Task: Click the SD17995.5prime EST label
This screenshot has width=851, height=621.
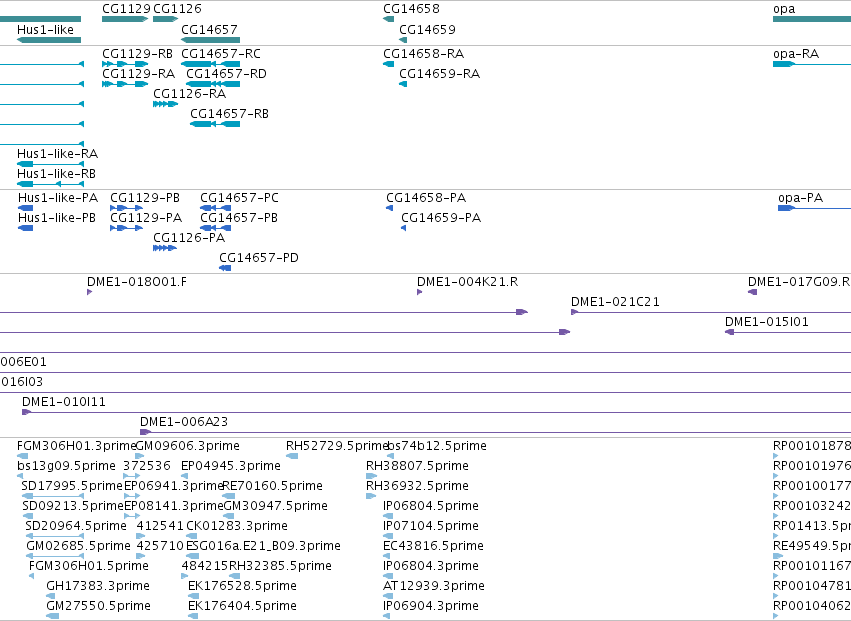Action: (72, 486)
